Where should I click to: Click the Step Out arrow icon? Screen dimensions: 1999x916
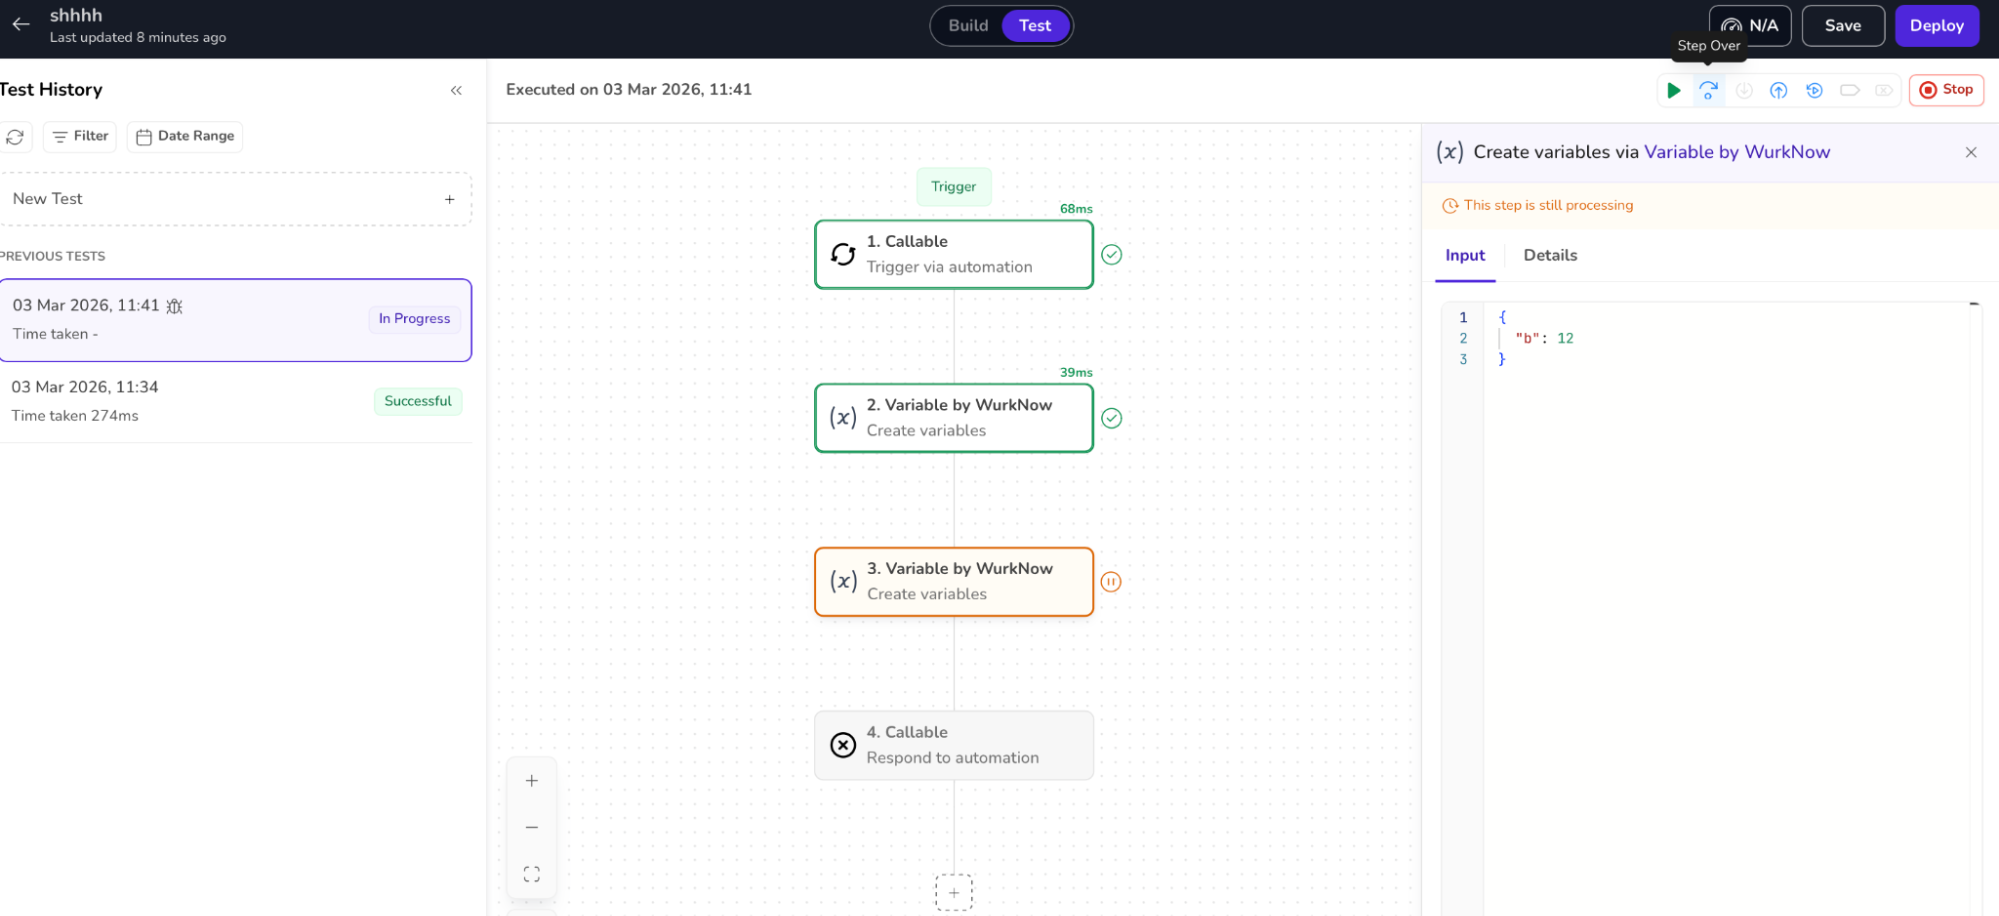click(x=1778, y=90)
